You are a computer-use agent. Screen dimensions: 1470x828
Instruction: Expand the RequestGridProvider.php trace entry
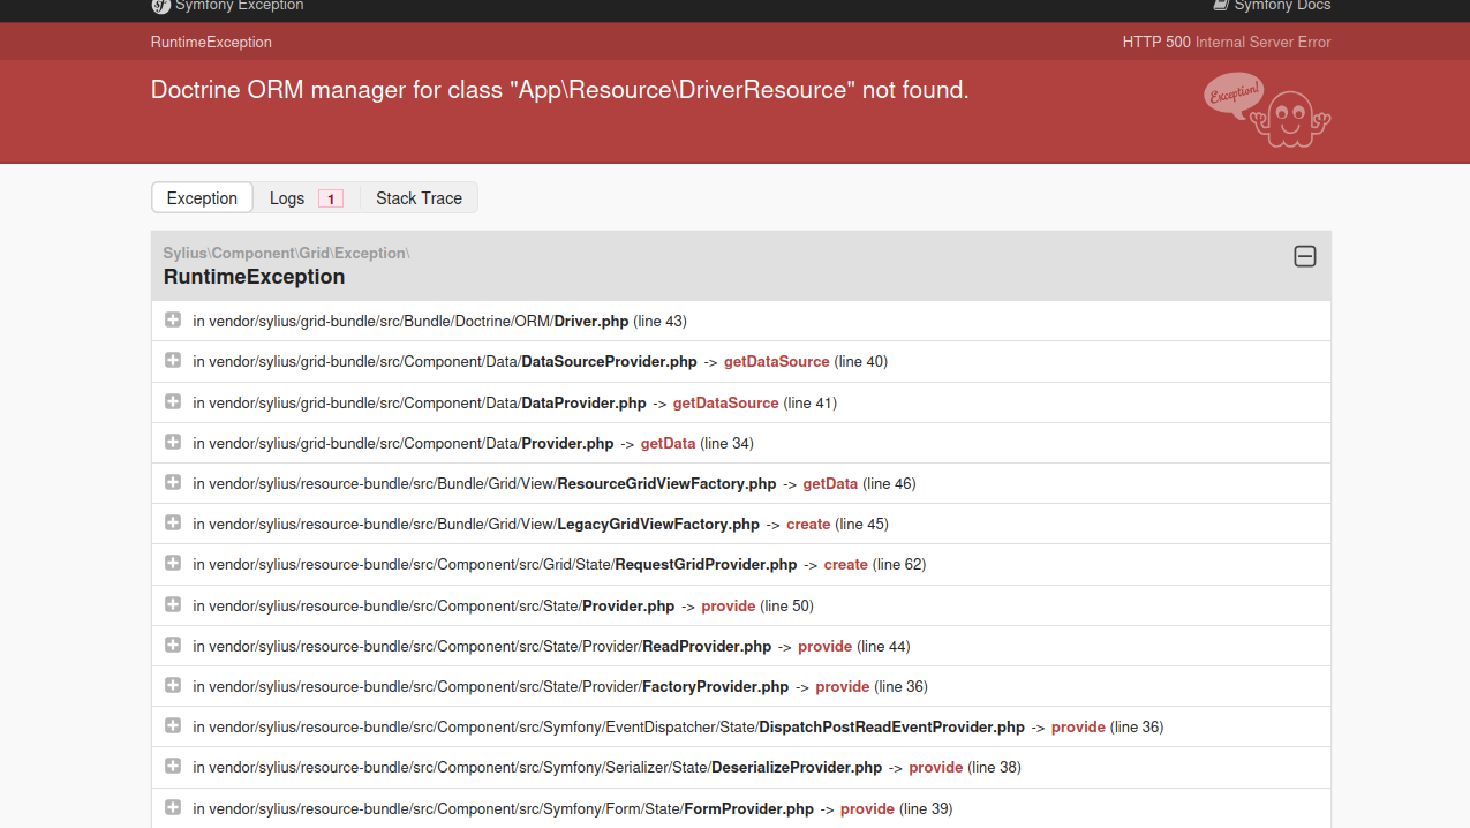pyautogui.click(x=173, y=563)
